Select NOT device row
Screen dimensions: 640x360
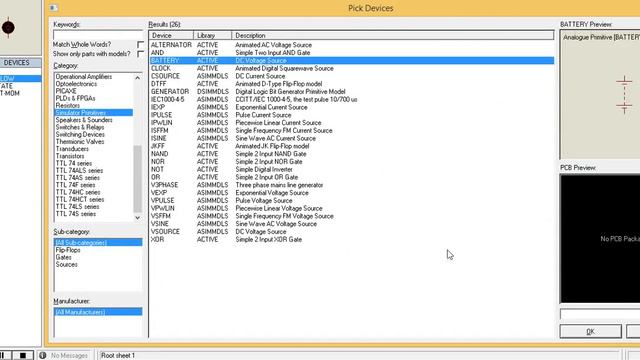[x=352, y=169]
